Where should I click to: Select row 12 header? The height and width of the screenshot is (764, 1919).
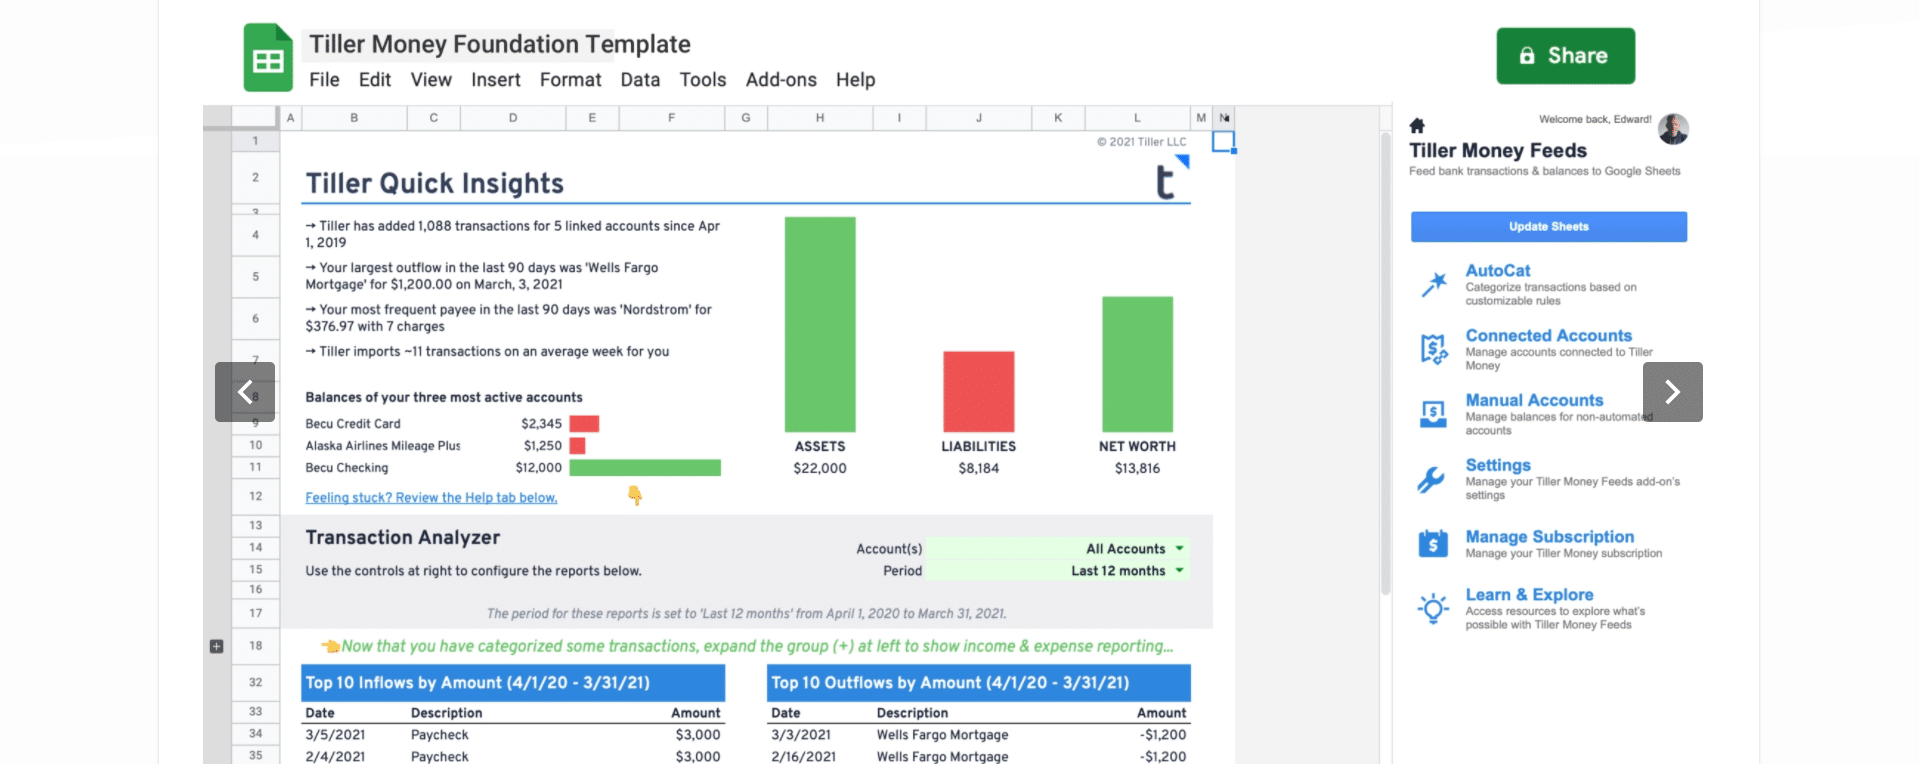click(256, 496)
